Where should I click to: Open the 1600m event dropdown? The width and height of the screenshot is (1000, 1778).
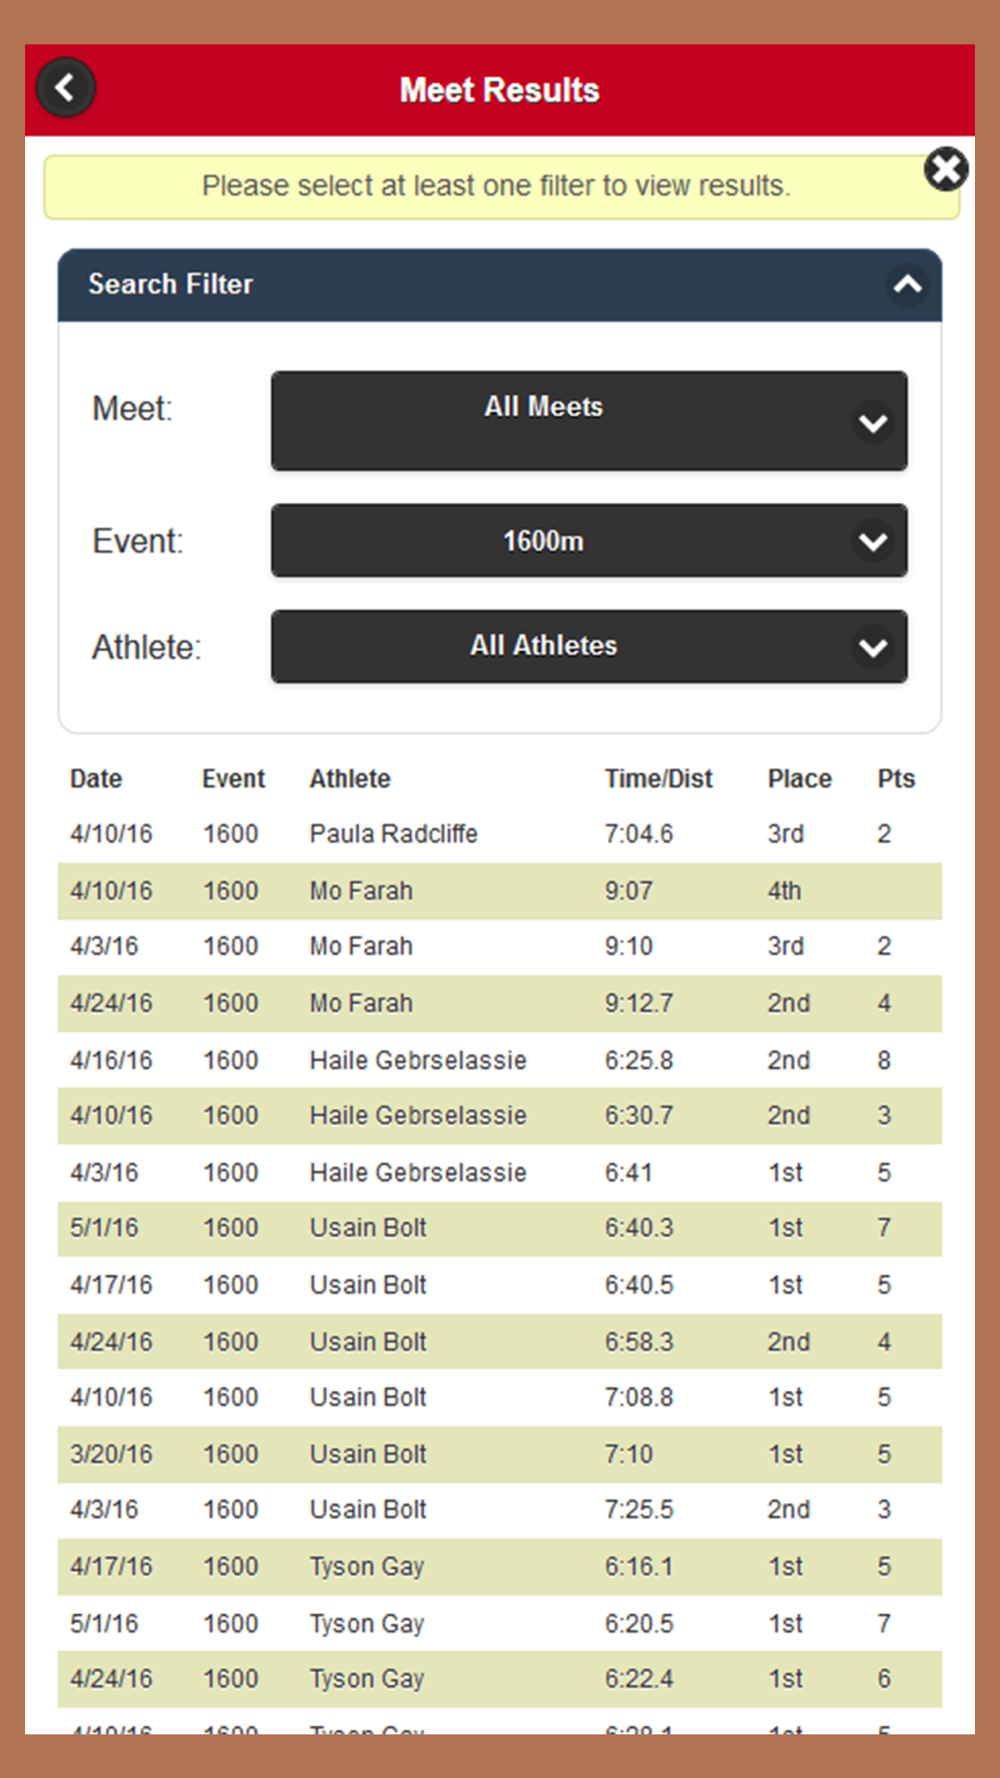click(x=589, y=541)
